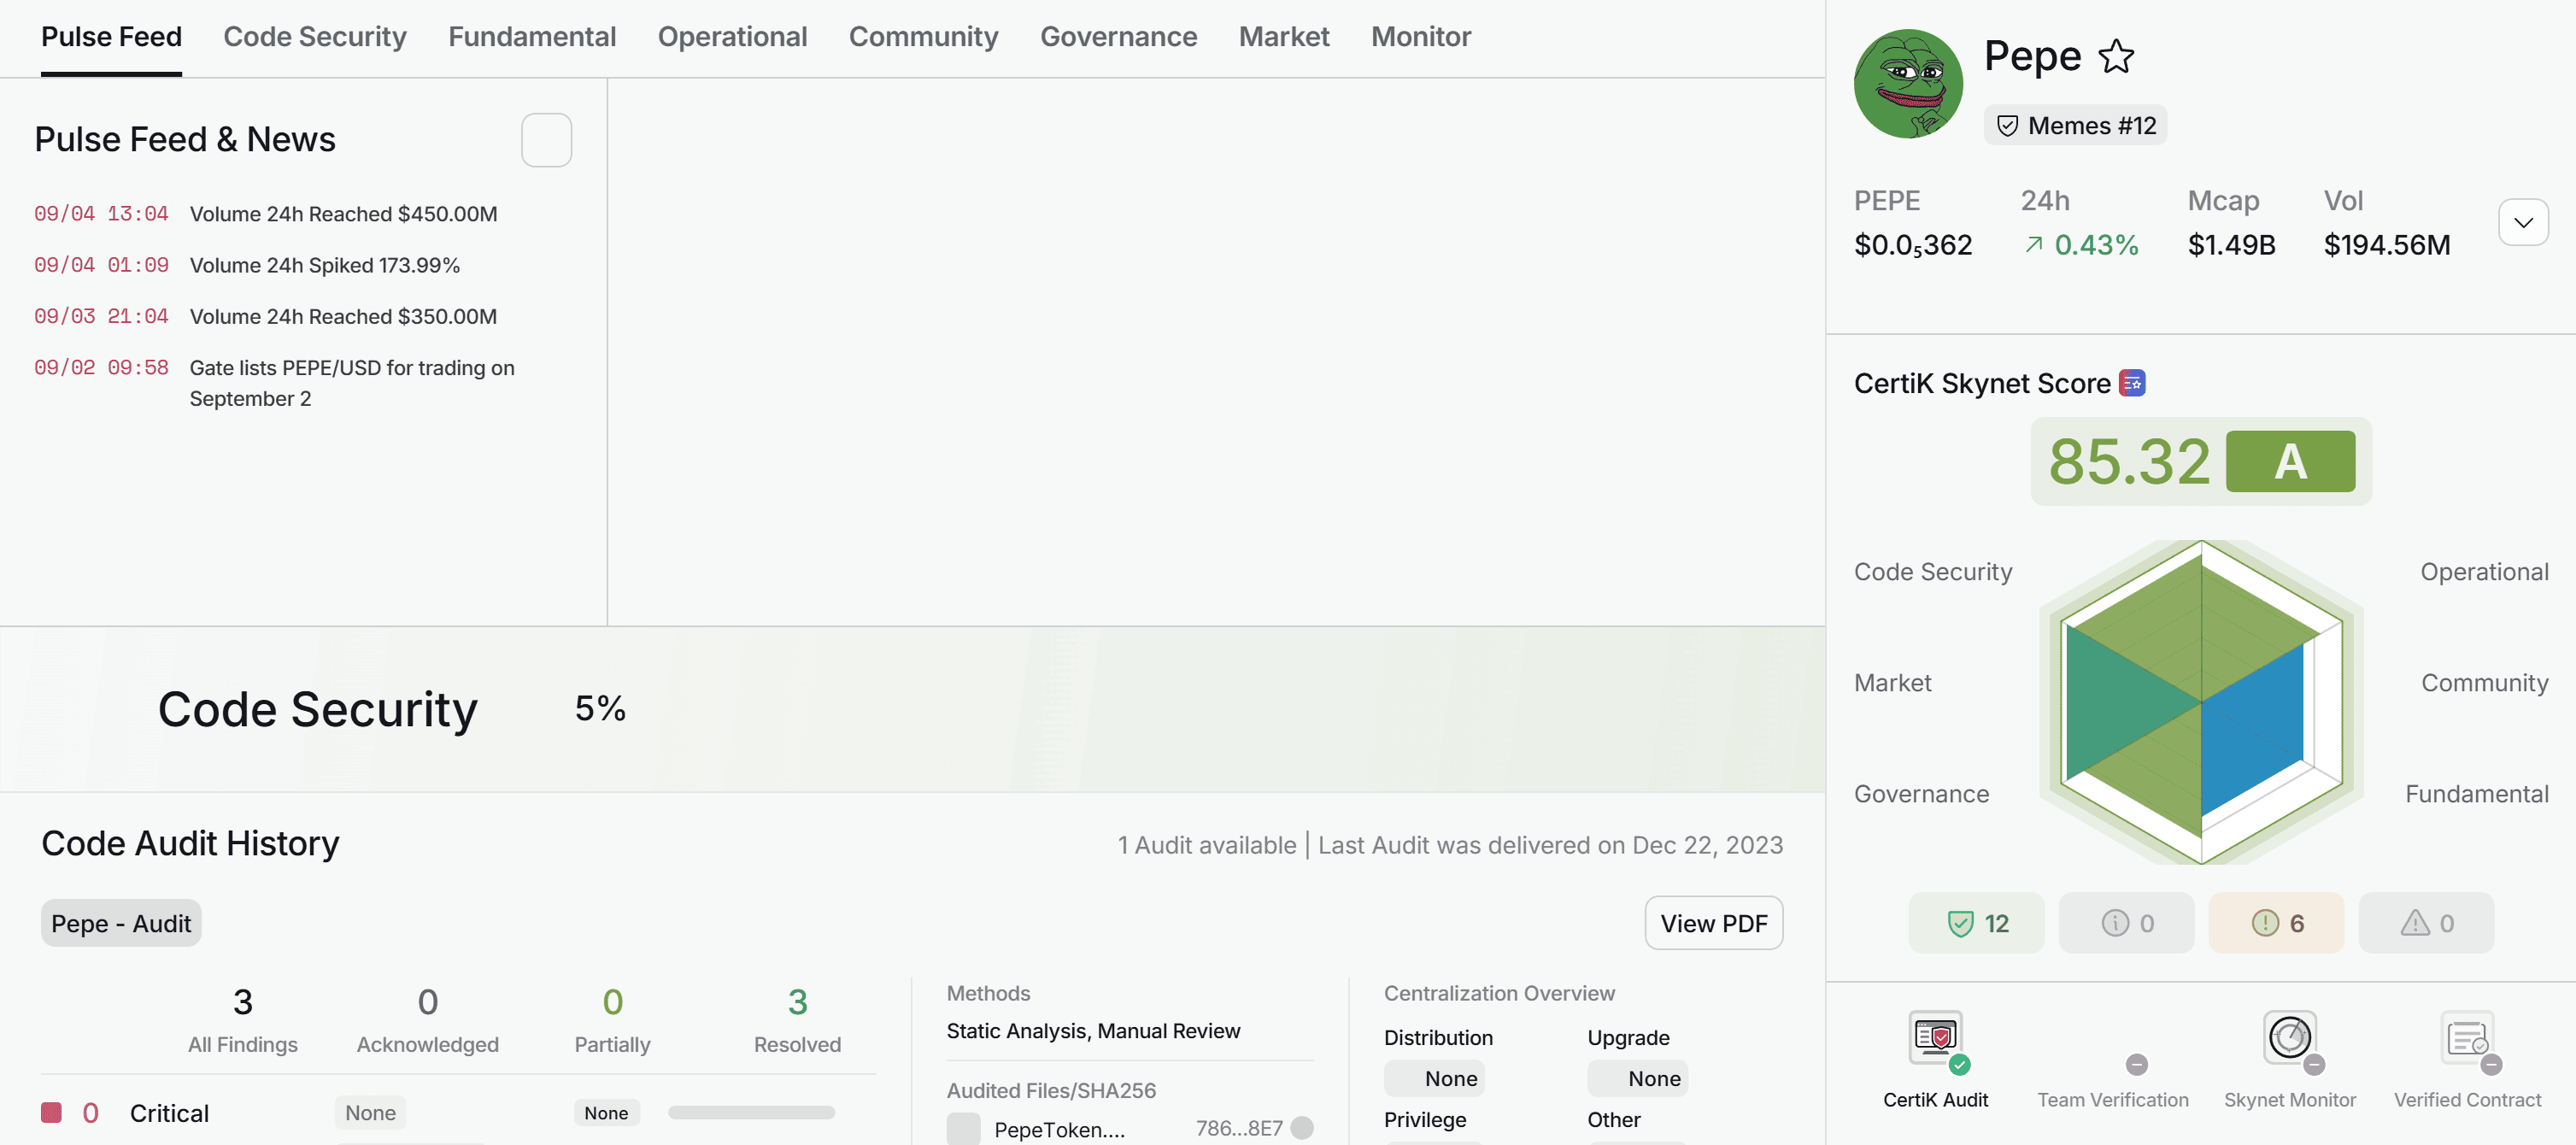Image resolution: width=2576 pixels, height=1145 pixels.
Task: Click the 0.43% 24h change value
Action: click(x=2096, y=245)
